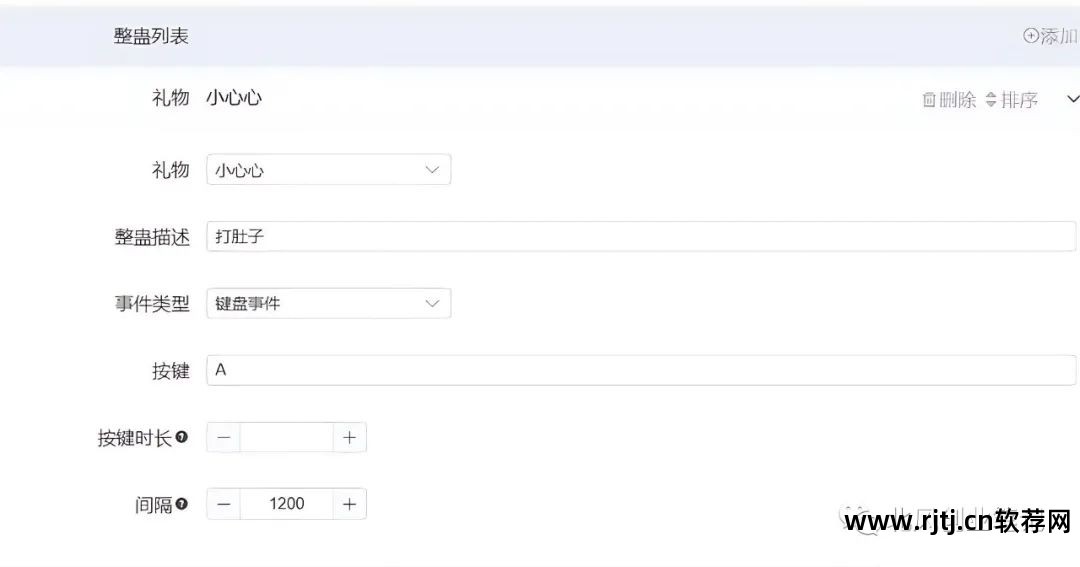
Task: Click the 删除 trash icon
Action: pyautogui.click(x=929, y=100)
